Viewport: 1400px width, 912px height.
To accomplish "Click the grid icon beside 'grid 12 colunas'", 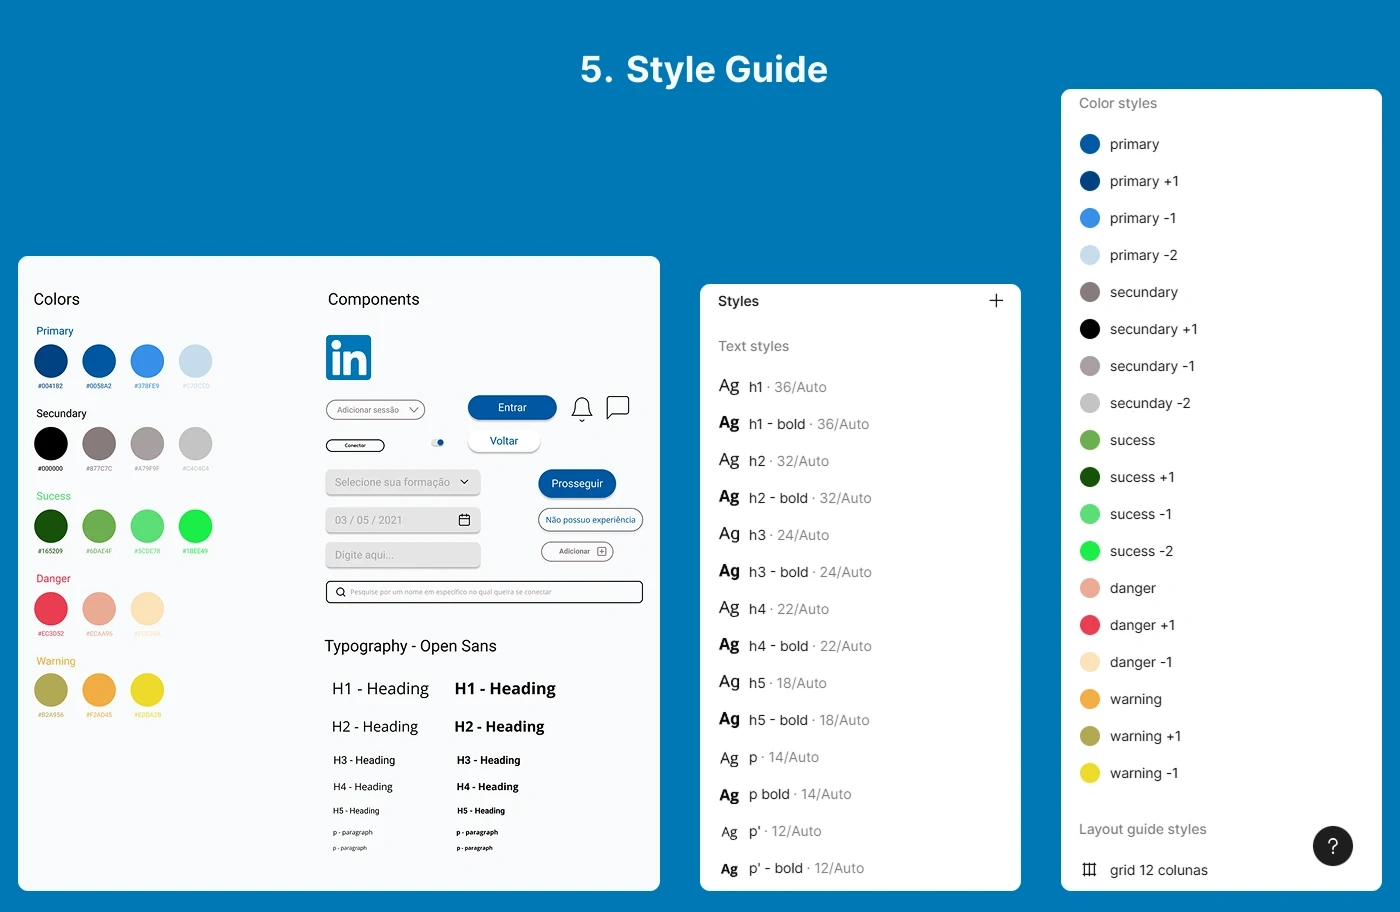I will coord(1090,870).
